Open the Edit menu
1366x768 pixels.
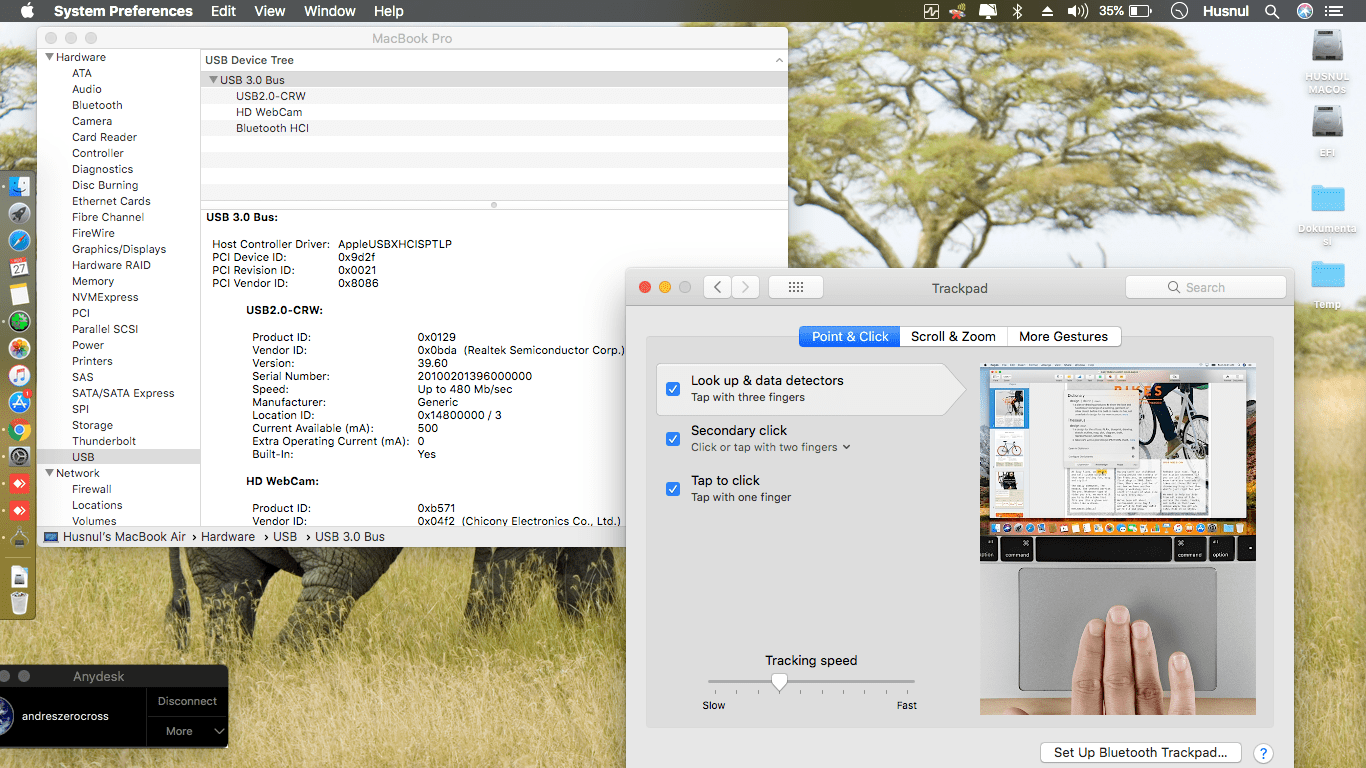pos(224,11)
